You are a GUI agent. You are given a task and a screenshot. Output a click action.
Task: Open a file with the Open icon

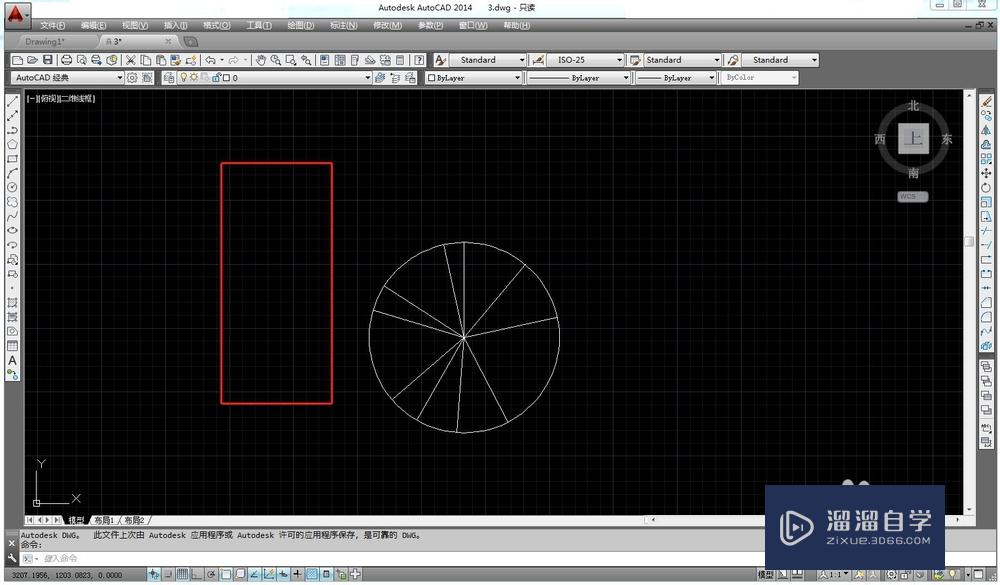click(31, 59)
